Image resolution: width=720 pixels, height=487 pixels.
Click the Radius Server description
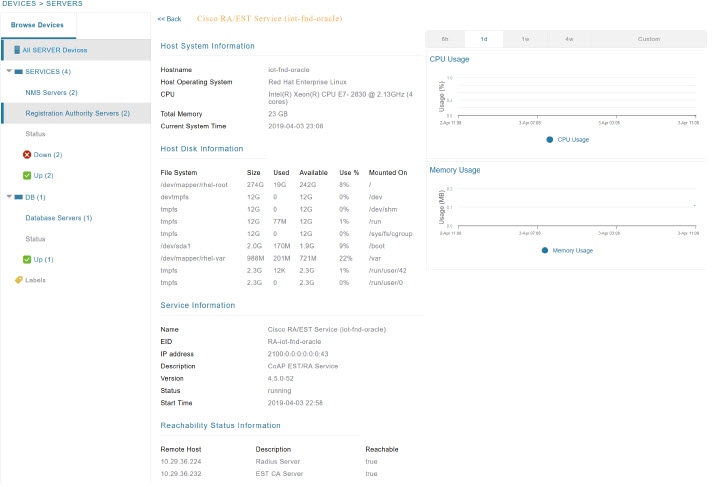point(278,462)
